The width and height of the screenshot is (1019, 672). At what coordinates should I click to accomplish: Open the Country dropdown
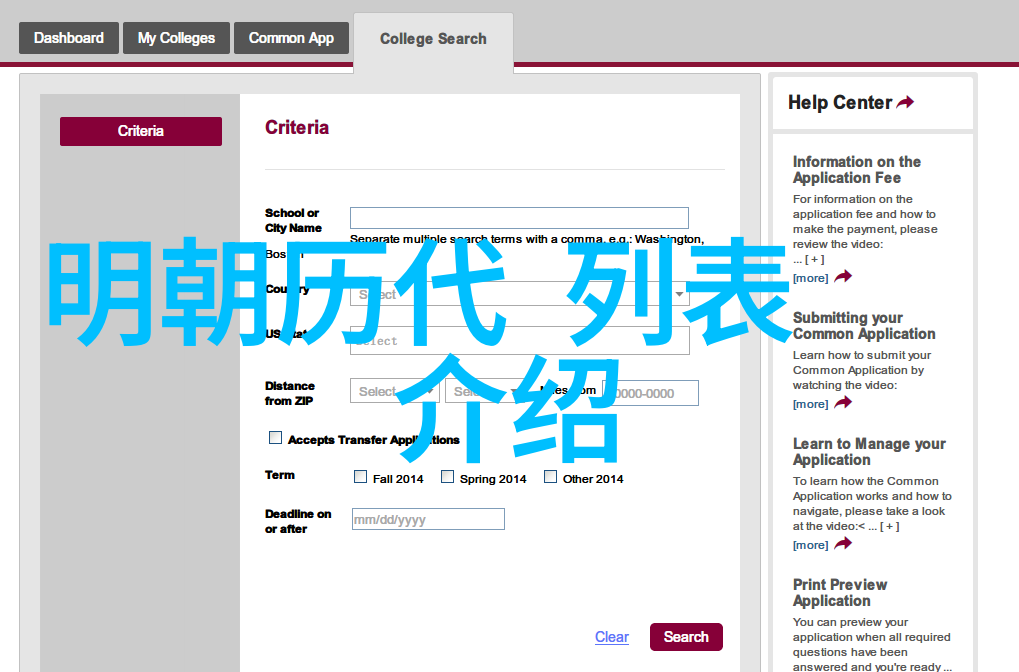click(519, 294)
